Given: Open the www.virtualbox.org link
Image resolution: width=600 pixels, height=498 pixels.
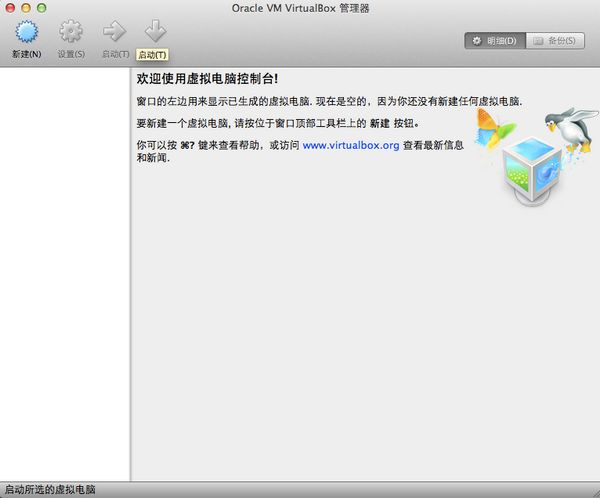Looking at the screenshot, I should tap(351, 145).
